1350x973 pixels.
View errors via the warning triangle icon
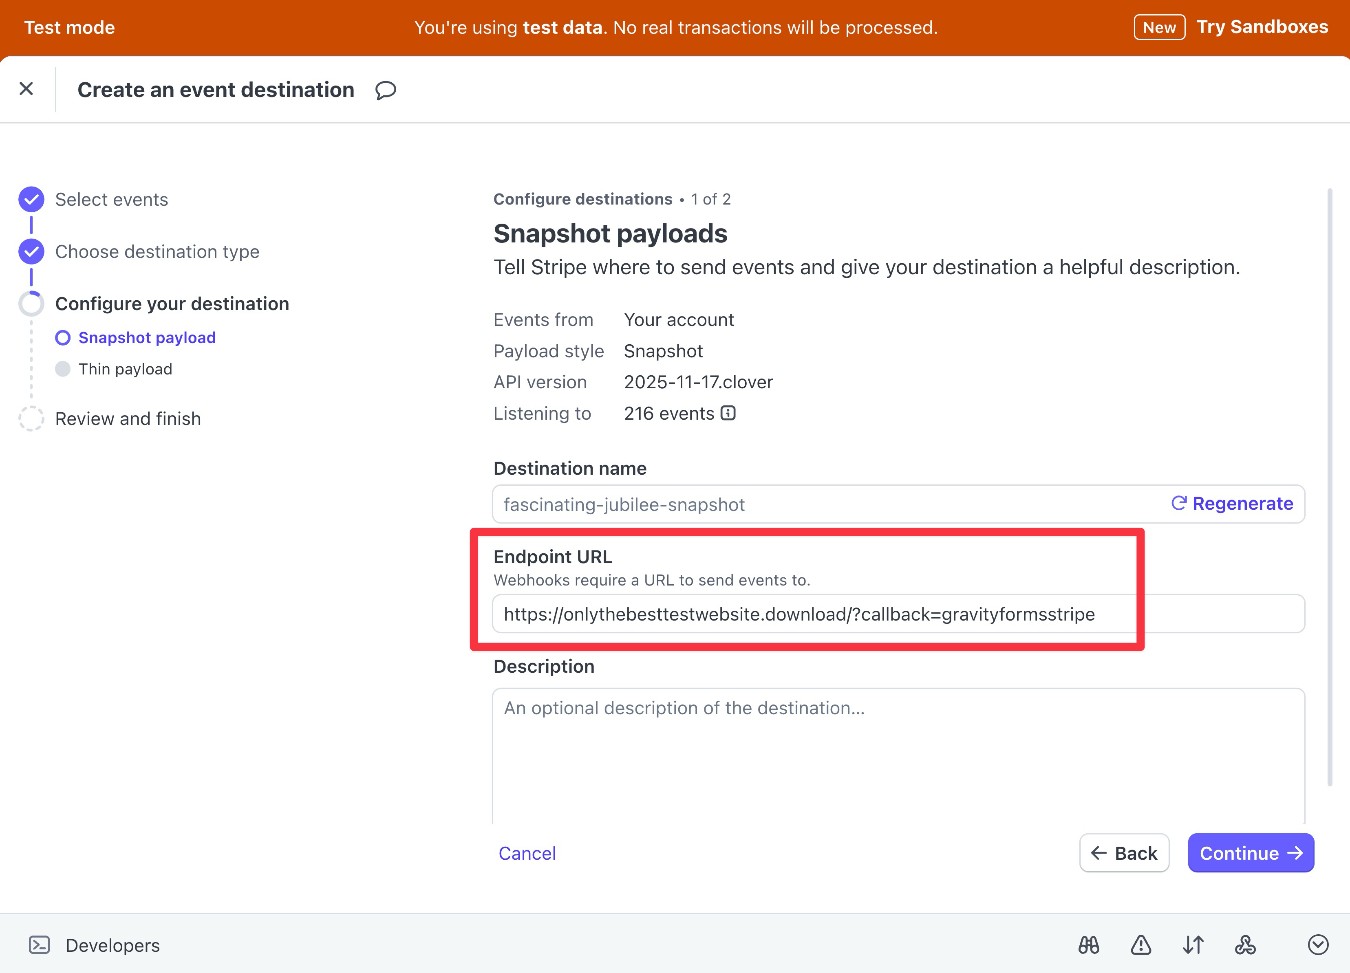(x=1141, y=944)
